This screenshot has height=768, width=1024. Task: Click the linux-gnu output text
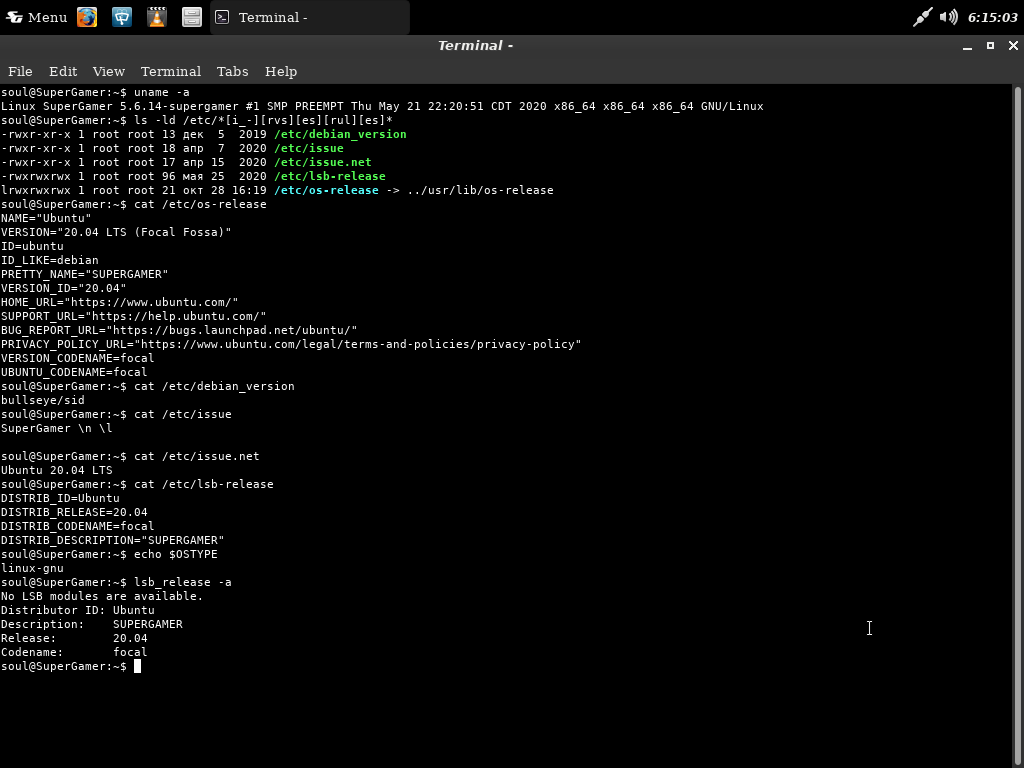(32, 568)
